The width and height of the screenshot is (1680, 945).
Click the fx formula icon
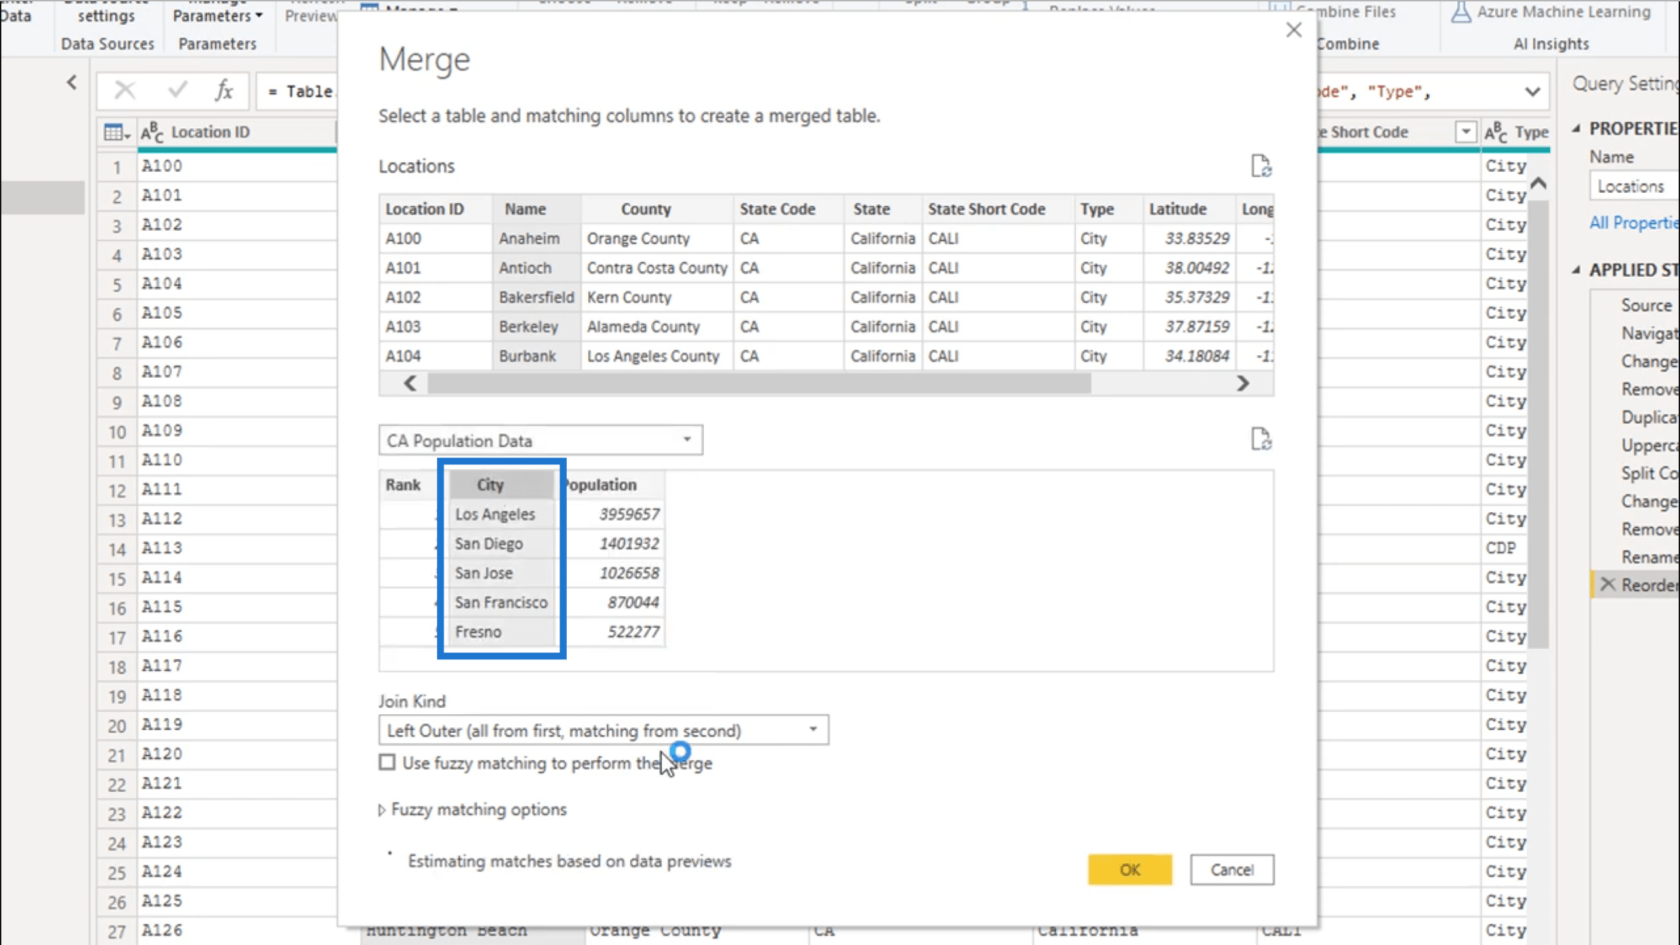pos(224,91)
